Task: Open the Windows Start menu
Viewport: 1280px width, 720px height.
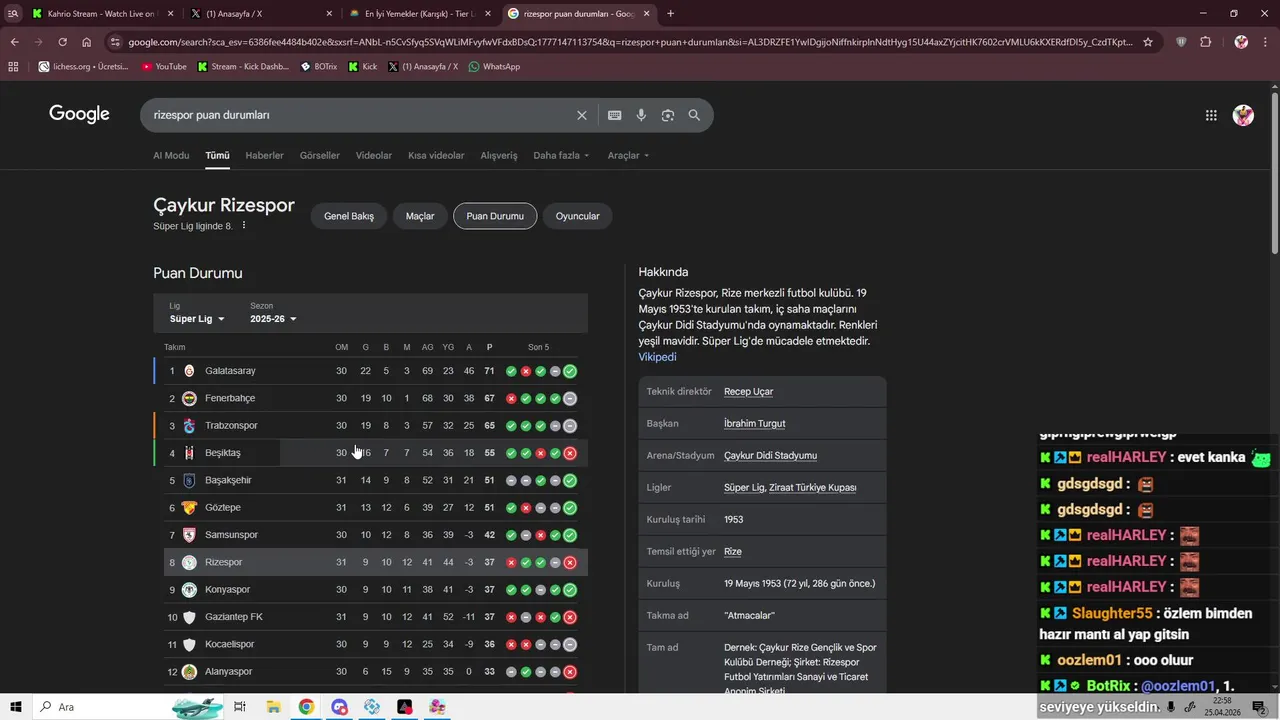Action: 17,707
